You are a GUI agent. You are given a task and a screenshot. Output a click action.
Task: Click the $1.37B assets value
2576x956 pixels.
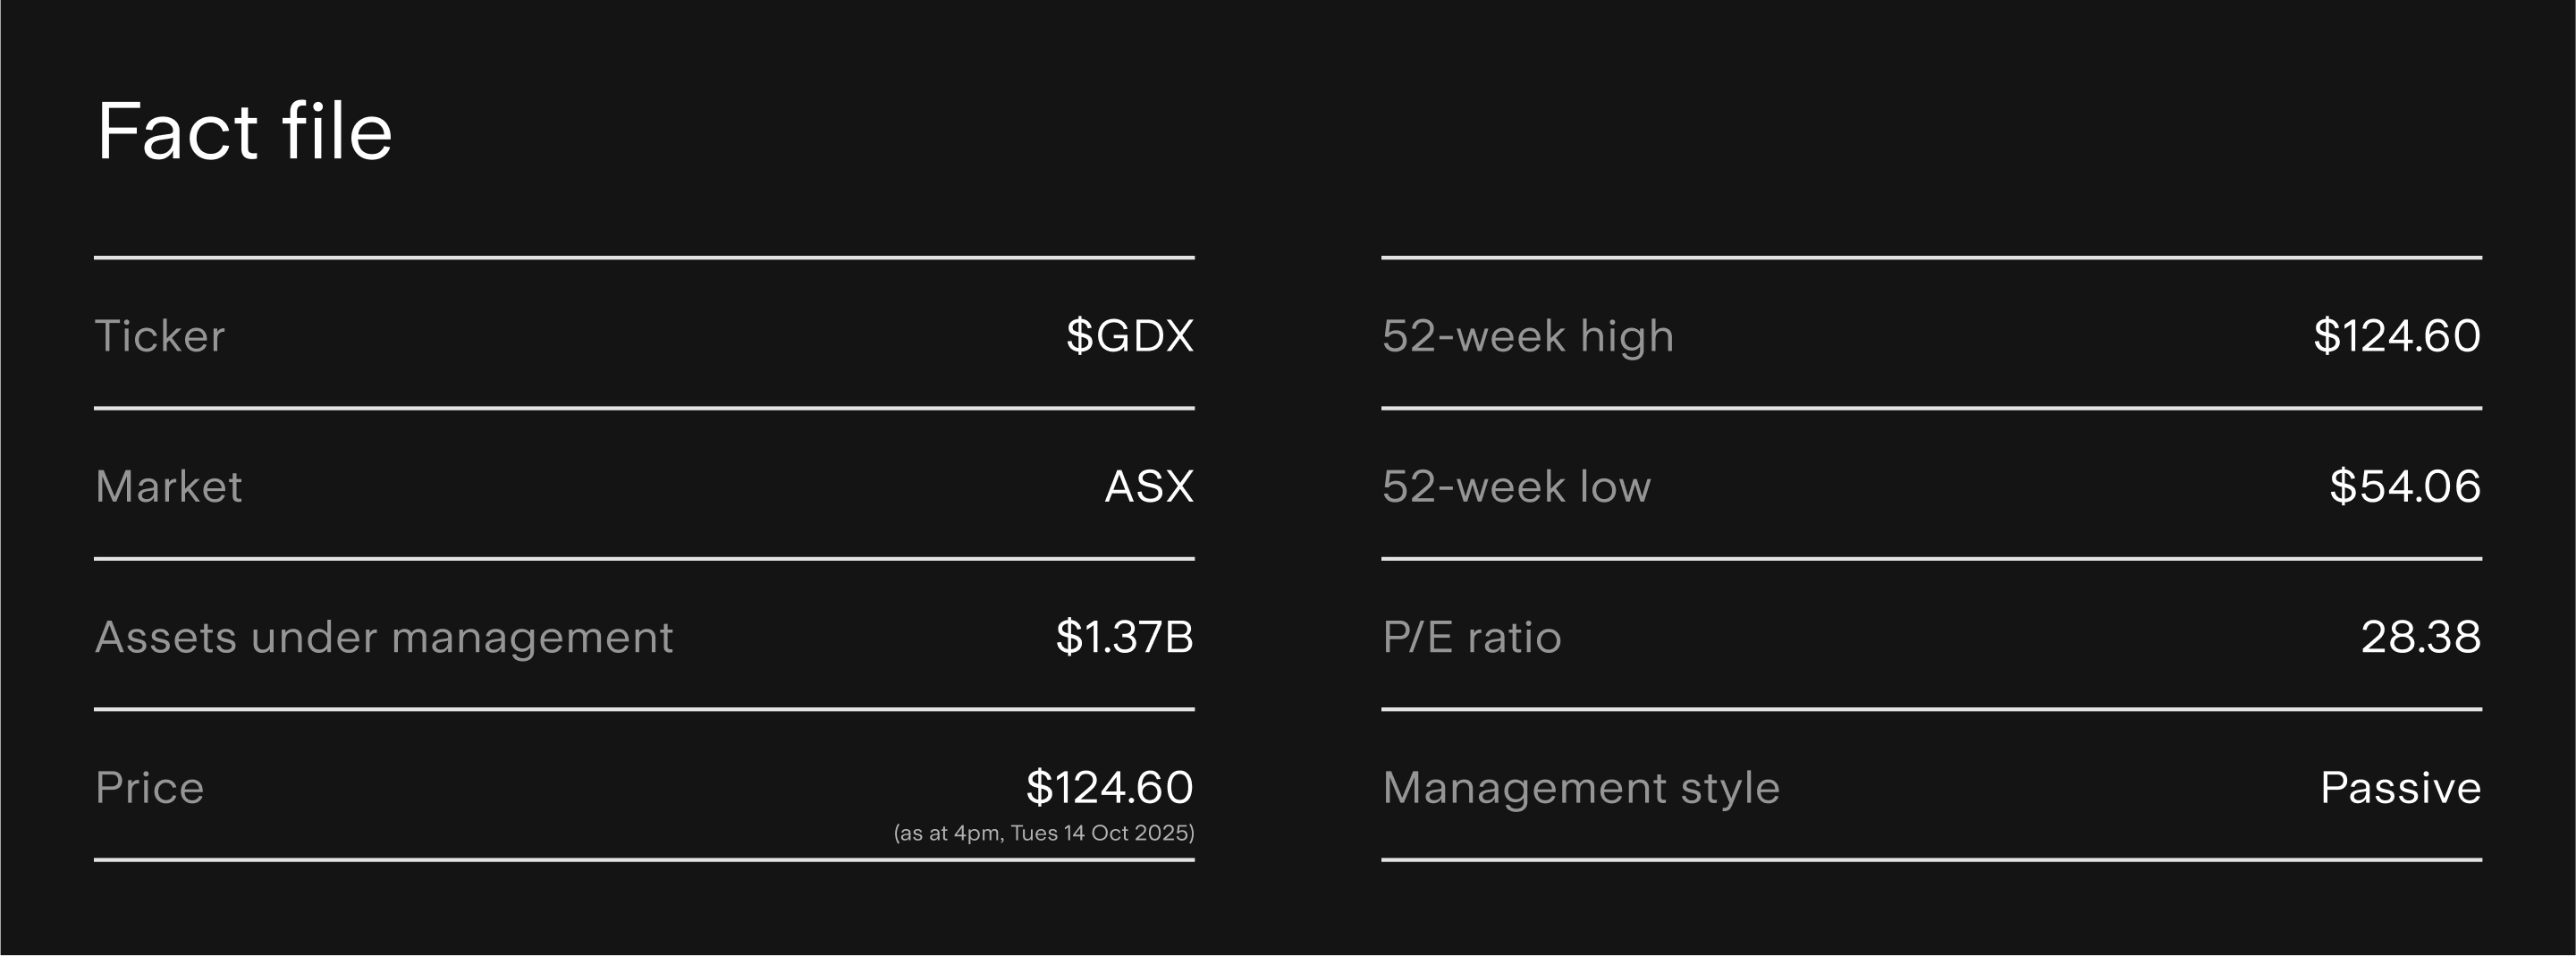point(1124,638)
